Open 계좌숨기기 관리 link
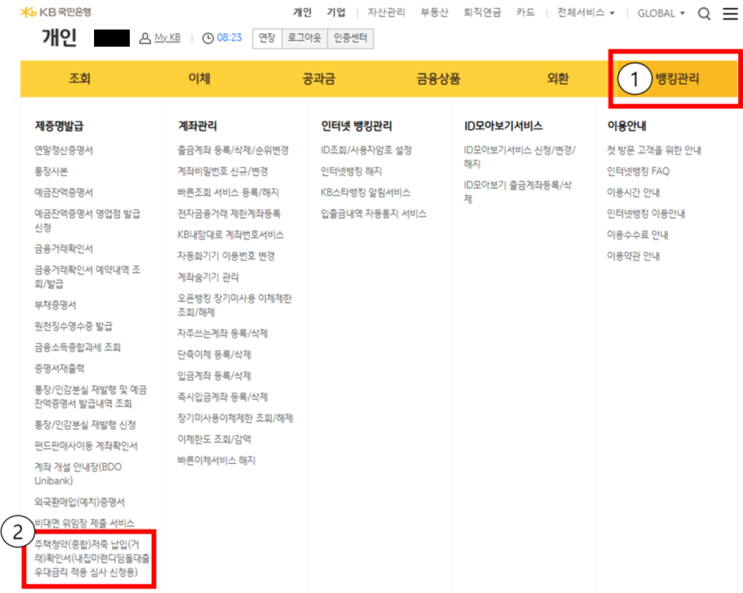Image resolution: width=743 pixels, height=593 pixels. point(208,277)
